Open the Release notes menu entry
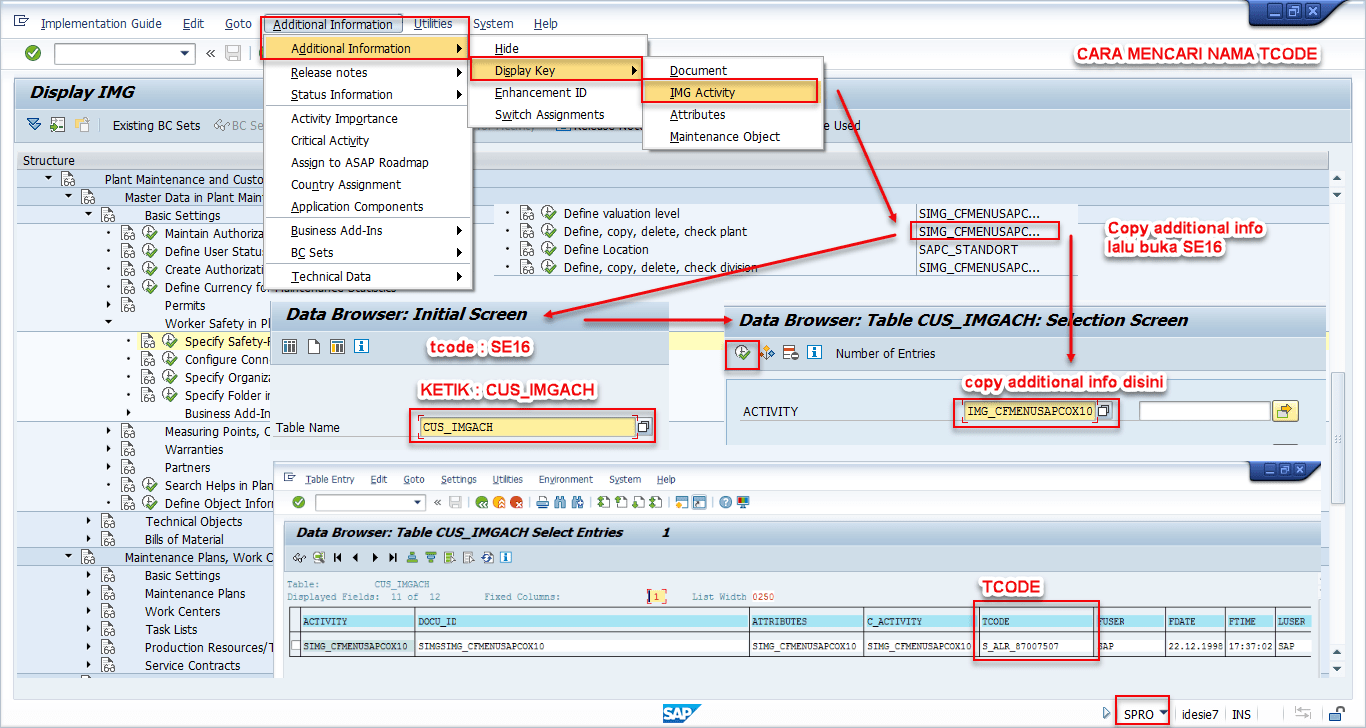The width and height of the screenshot is (1366, 728). 329,72
